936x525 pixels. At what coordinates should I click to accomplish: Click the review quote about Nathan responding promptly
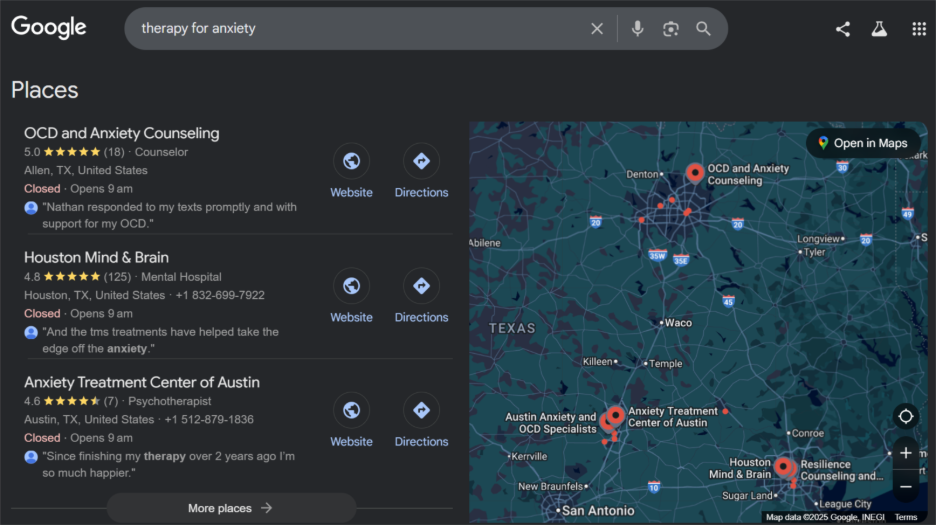click(170, 215)
